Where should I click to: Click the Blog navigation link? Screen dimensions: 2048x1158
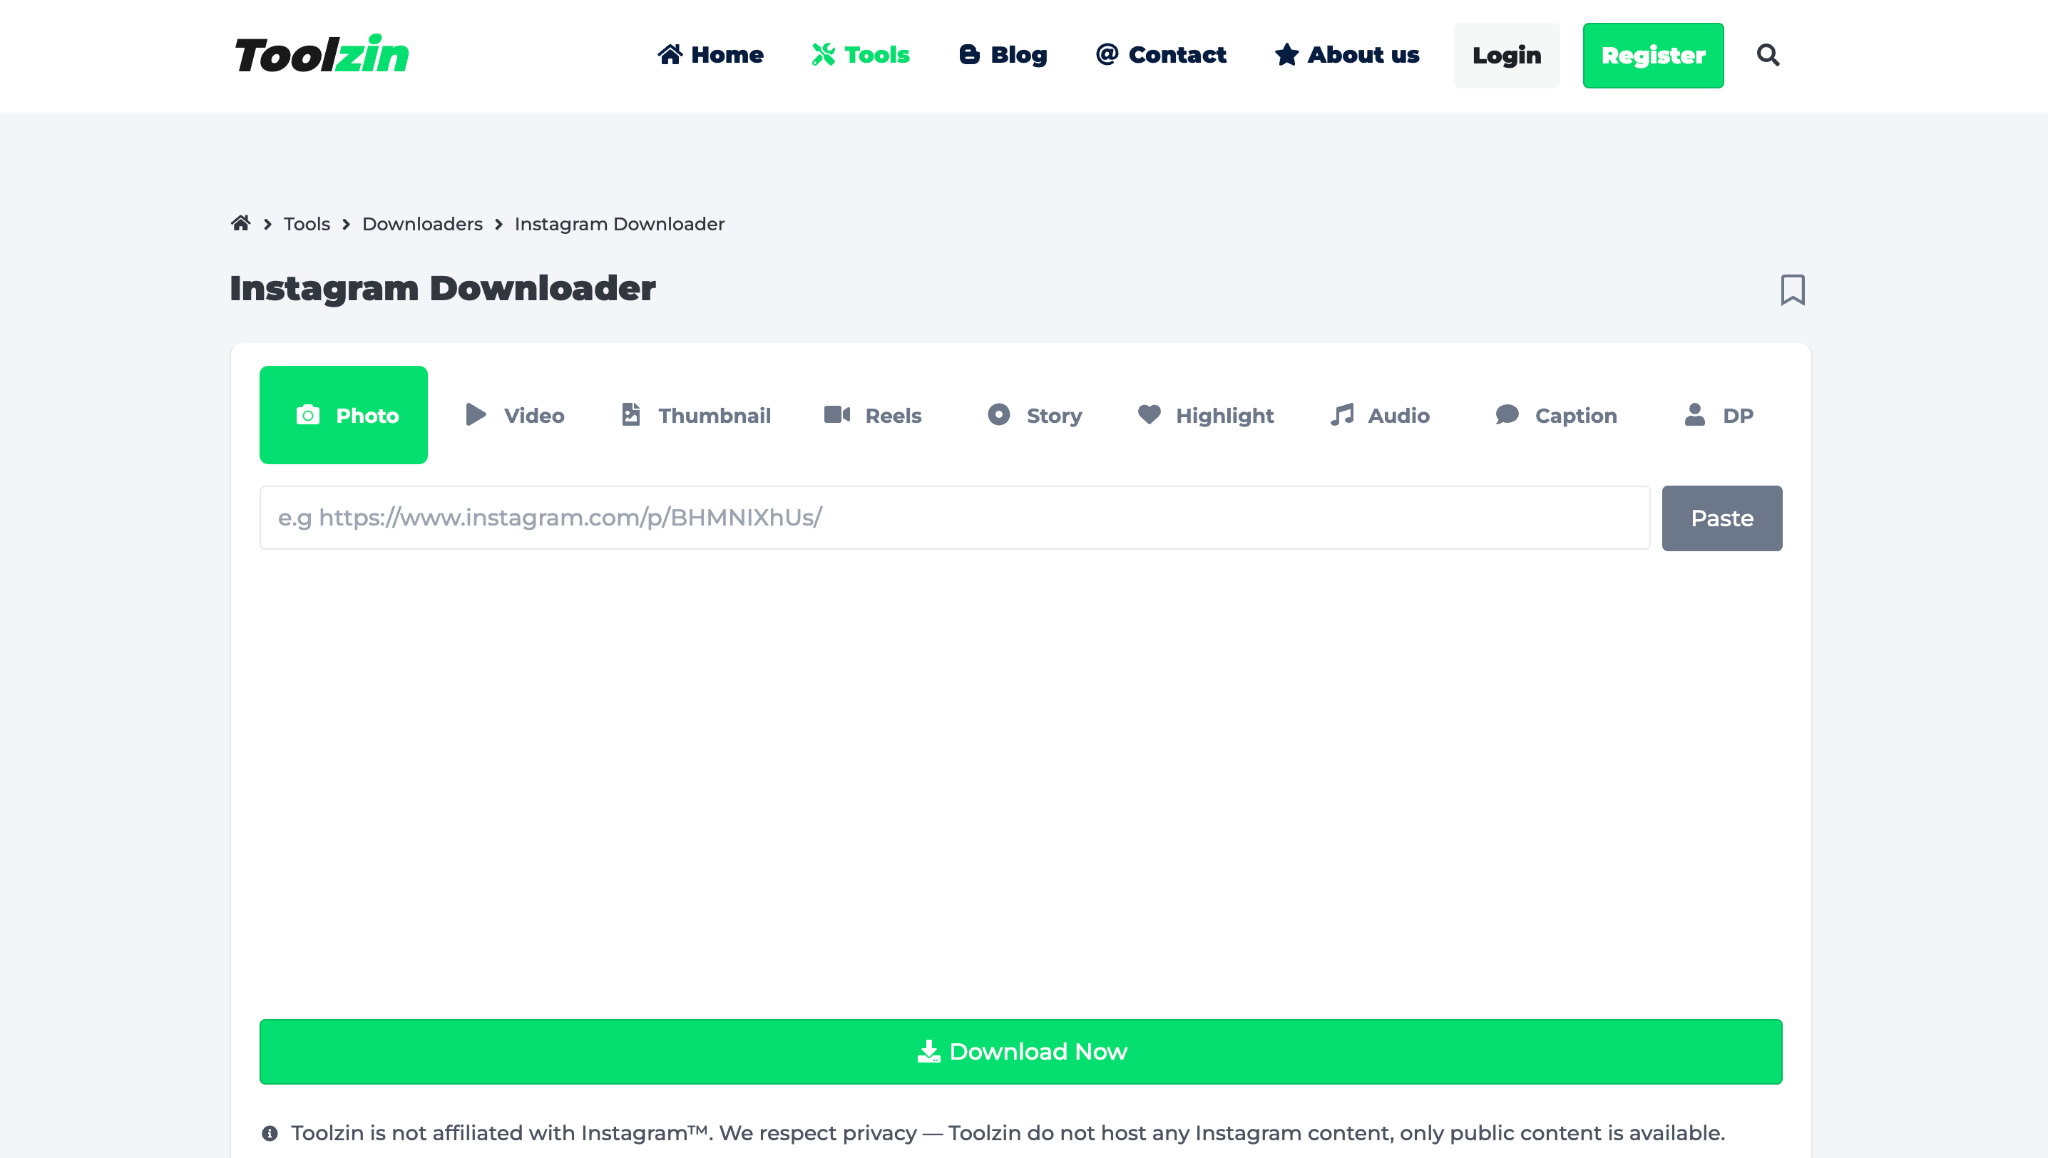(1003, 55)
